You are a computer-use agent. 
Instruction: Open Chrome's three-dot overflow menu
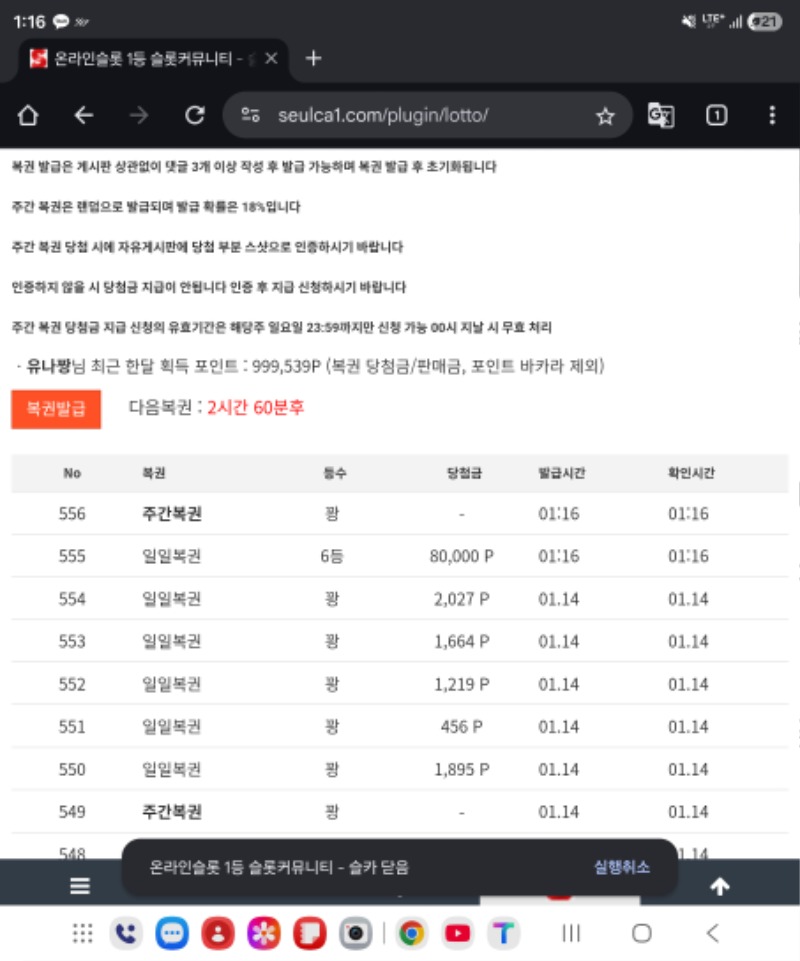tap(771, 116)
